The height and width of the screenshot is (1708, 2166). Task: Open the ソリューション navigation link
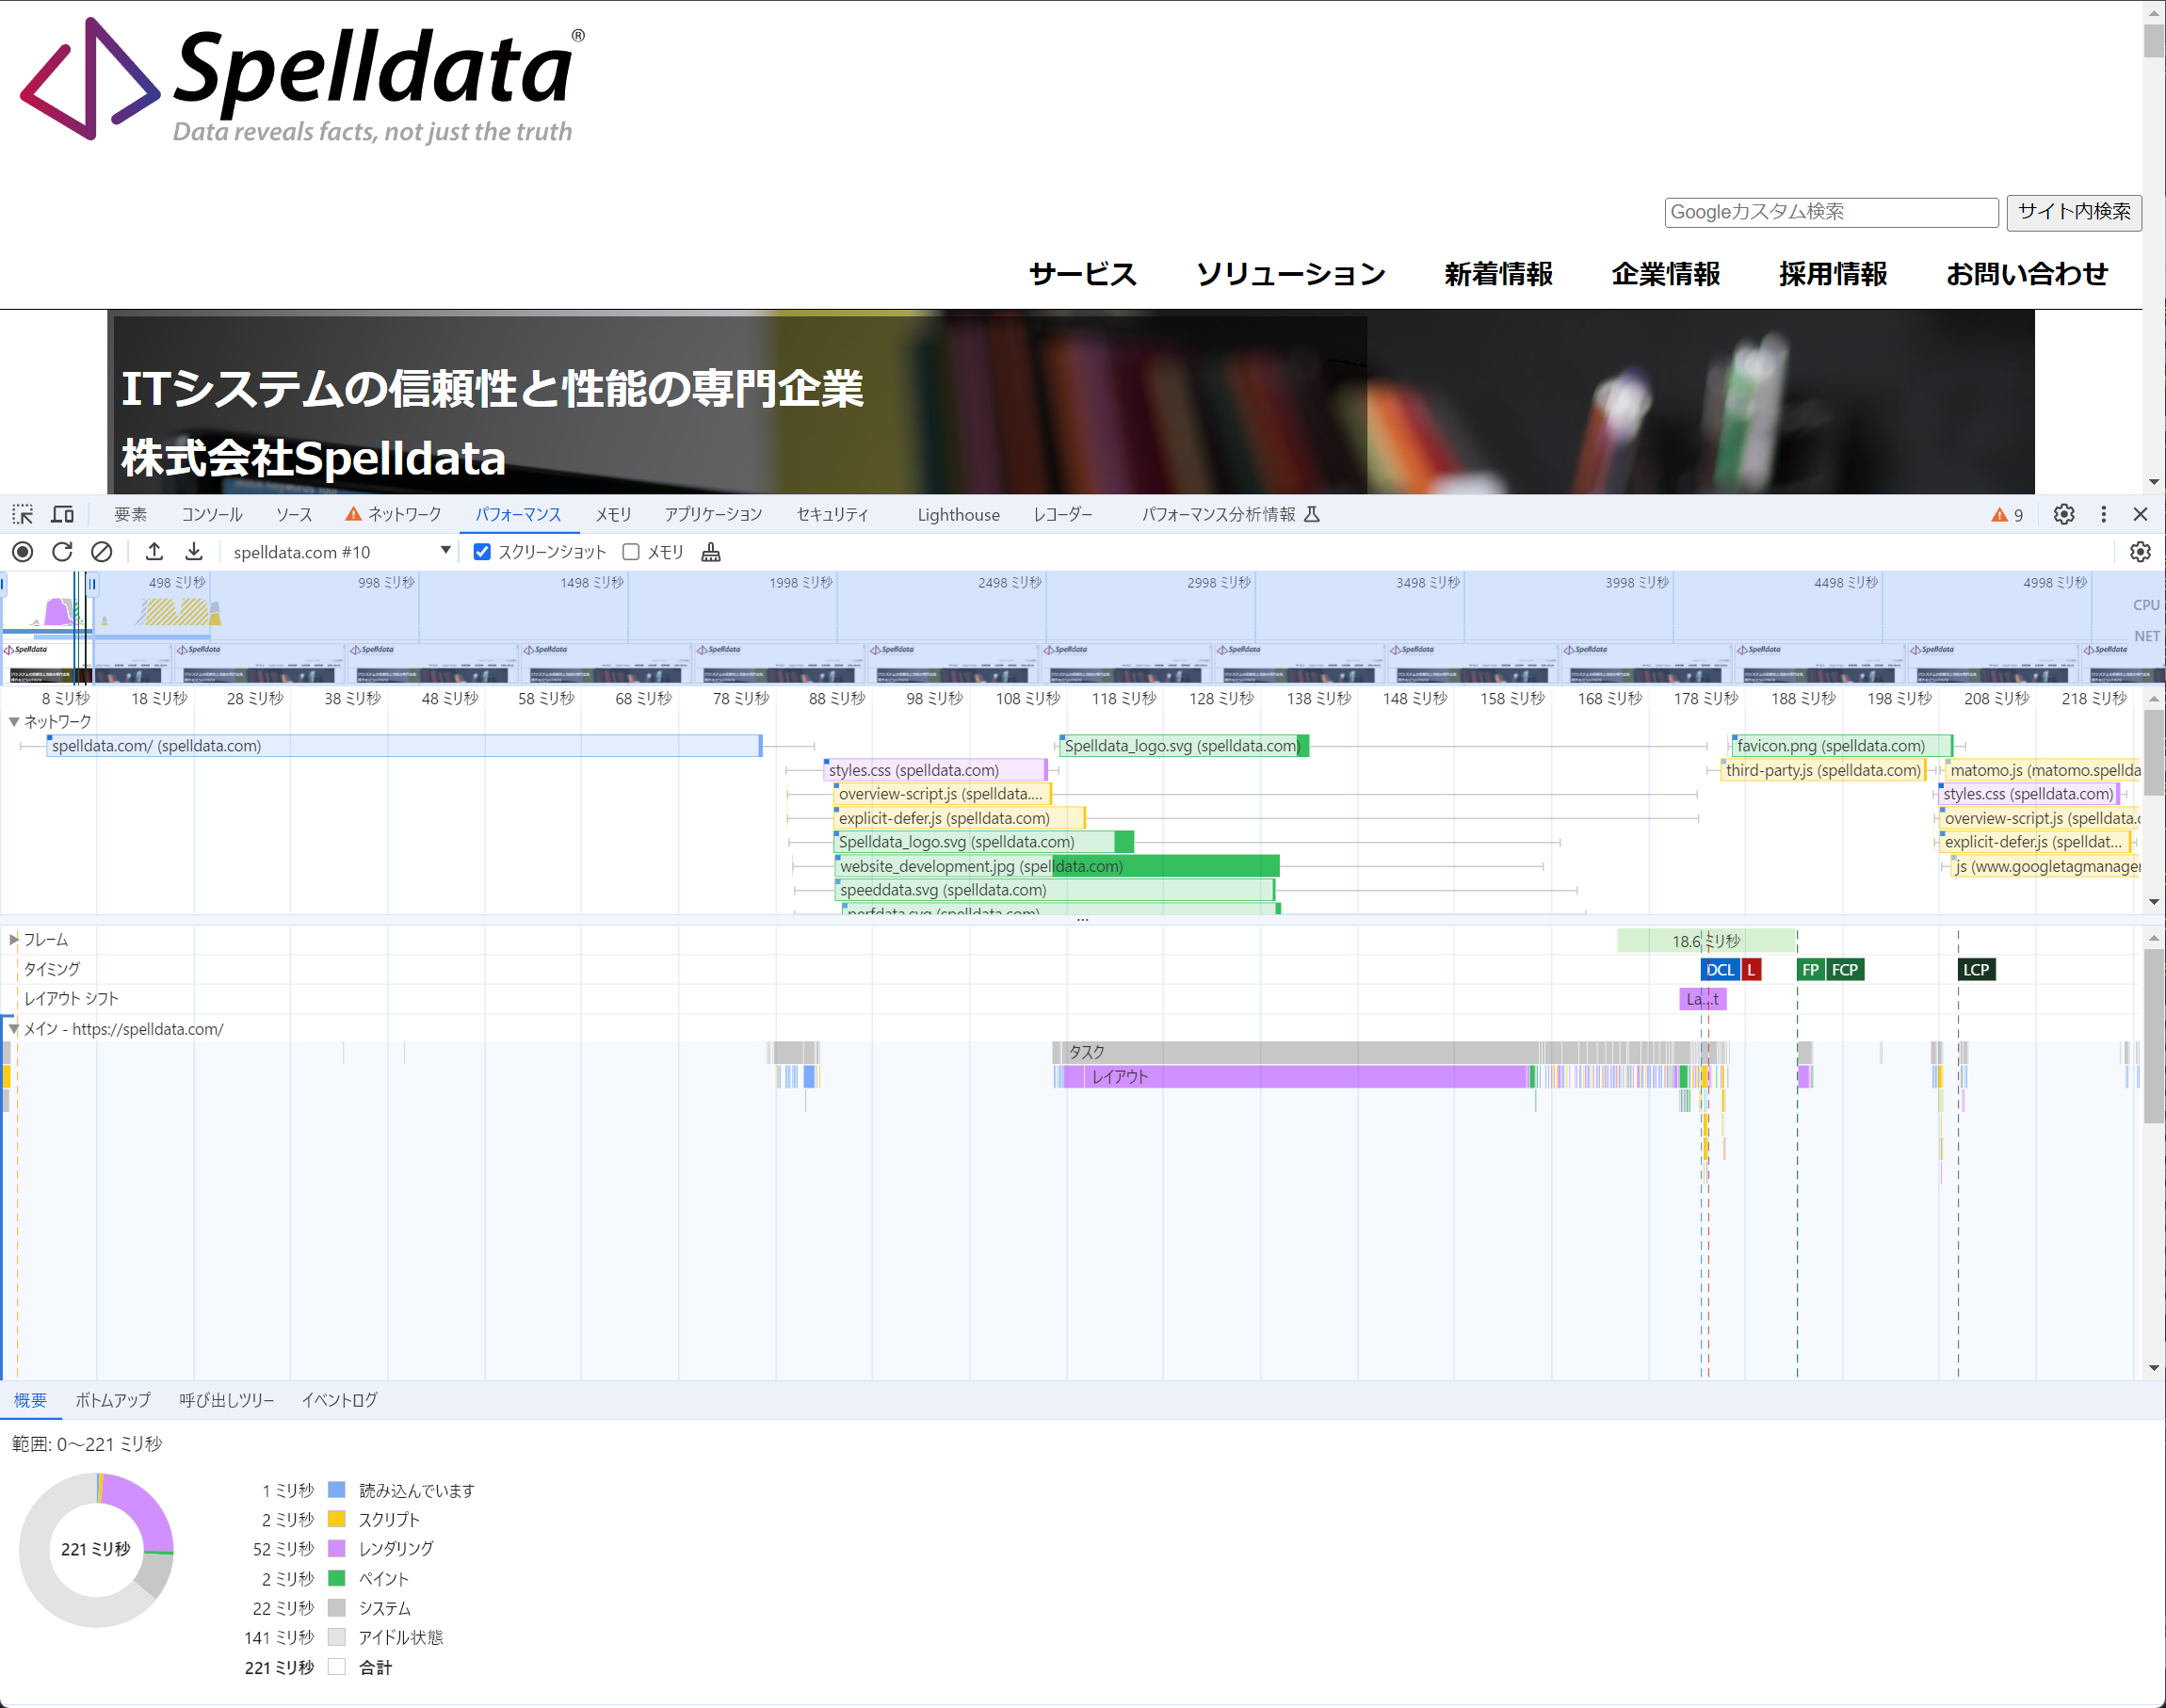pyautogui.click(x=1291, y=274)
